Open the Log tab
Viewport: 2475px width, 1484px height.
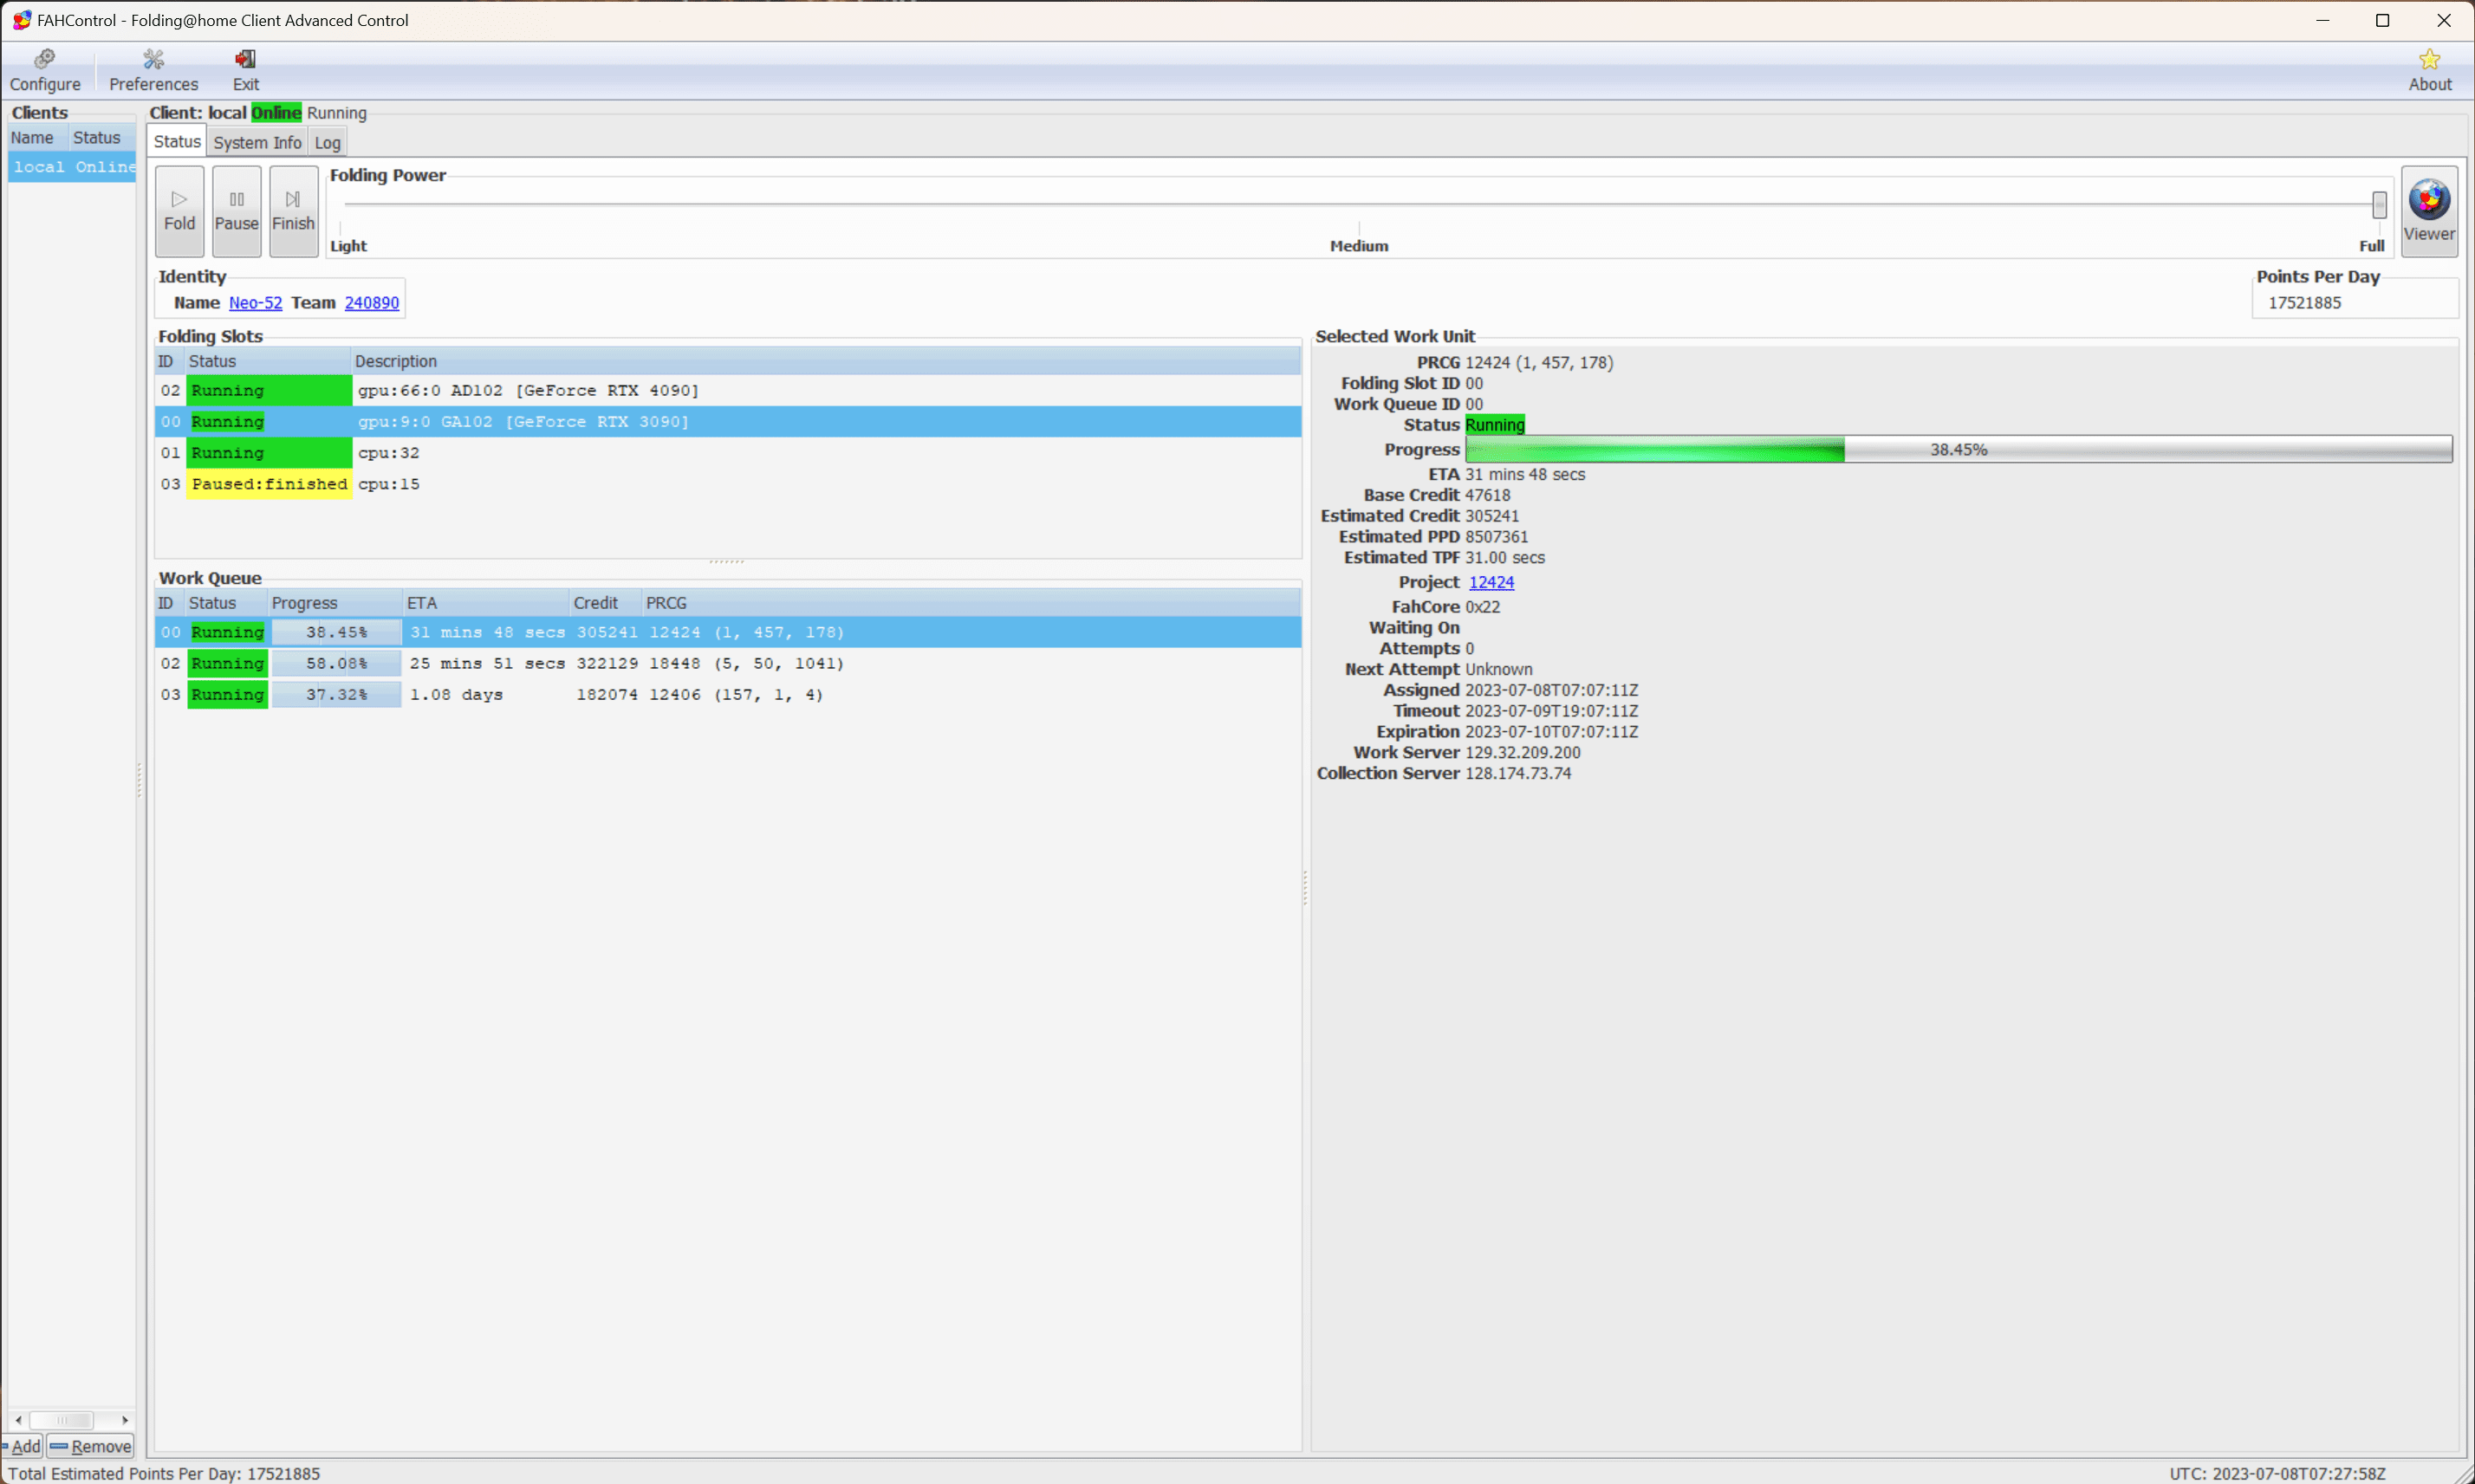(327, 142)
